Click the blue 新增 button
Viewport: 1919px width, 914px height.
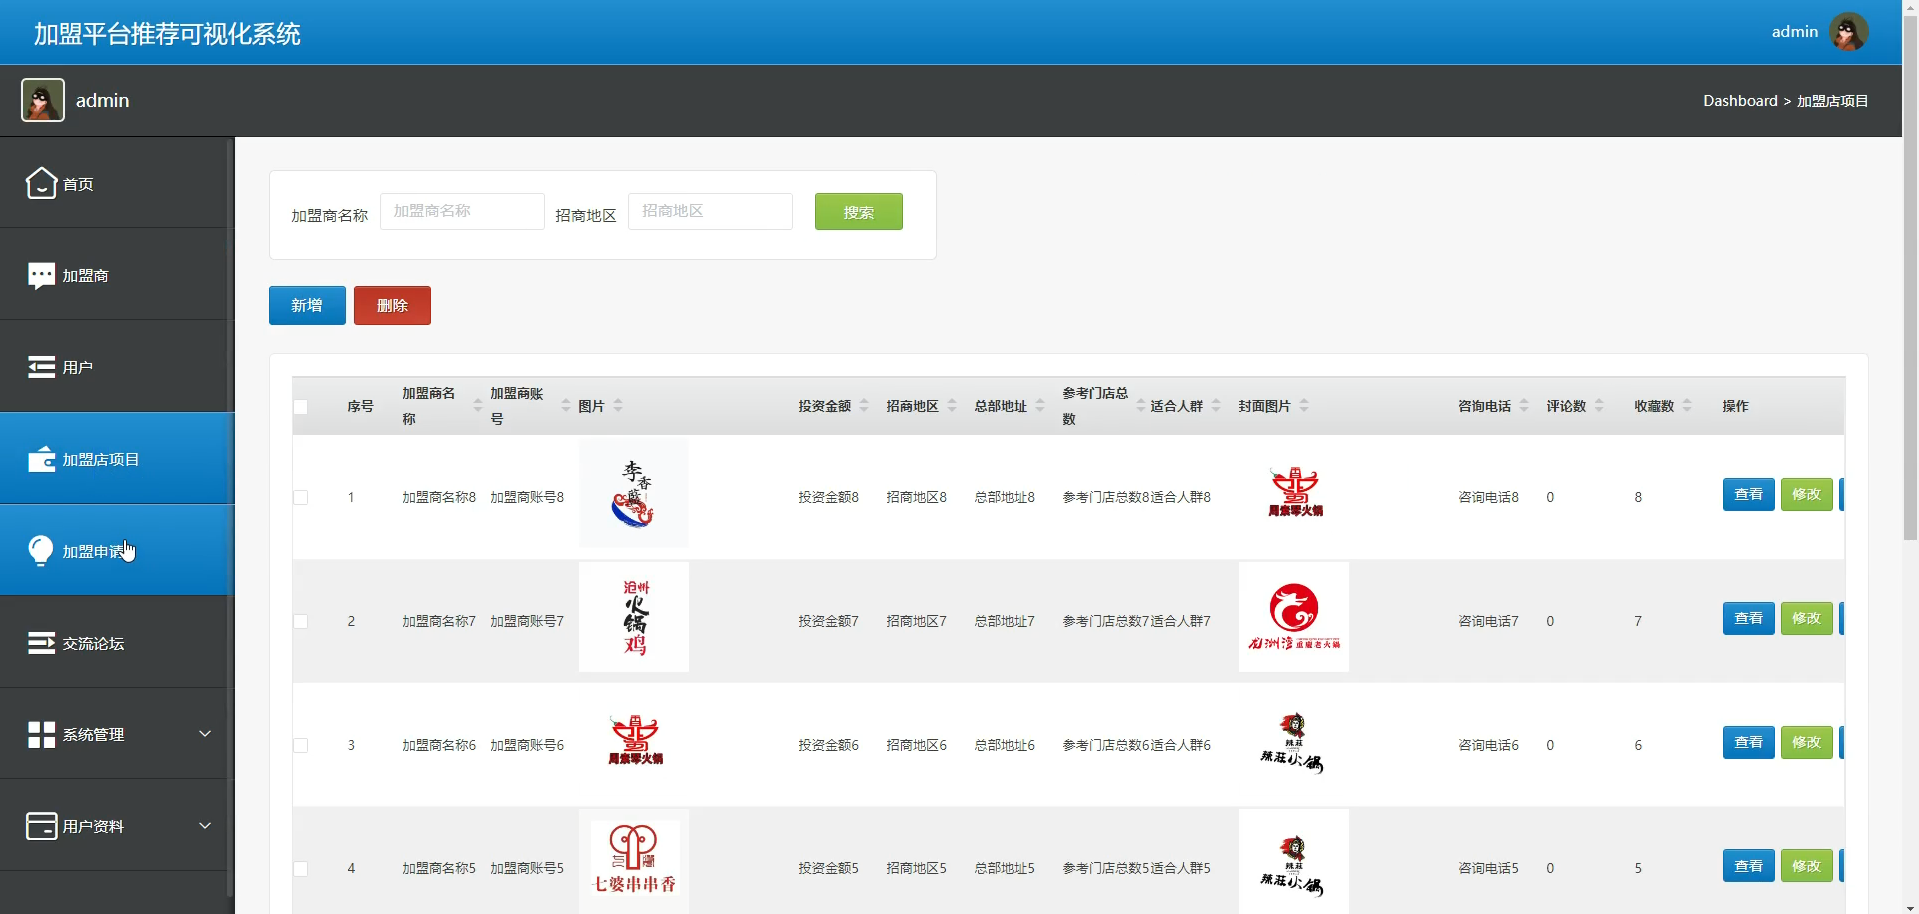pyautogui.click(x=307, y=306)
